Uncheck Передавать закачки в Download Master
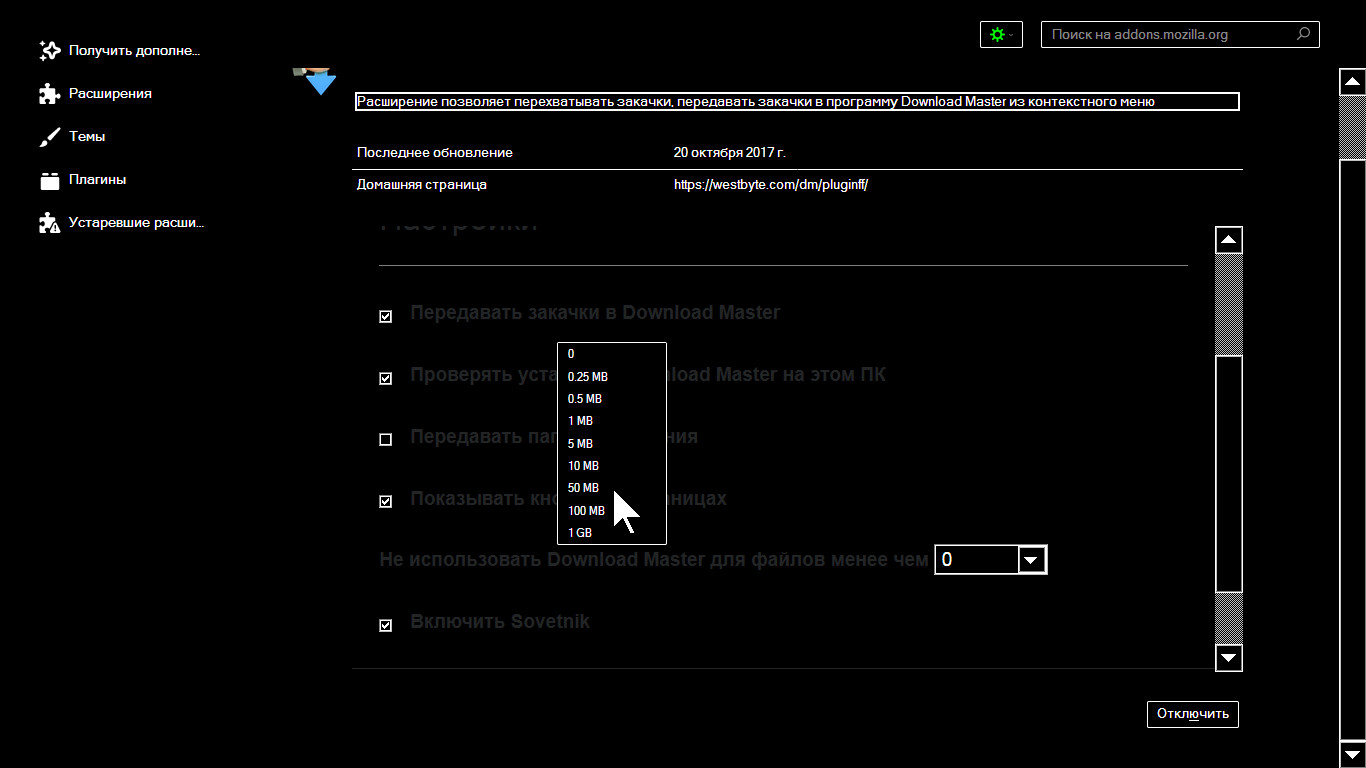The height and width of the screenshot is (768, 1366). [x=386, y=317]
